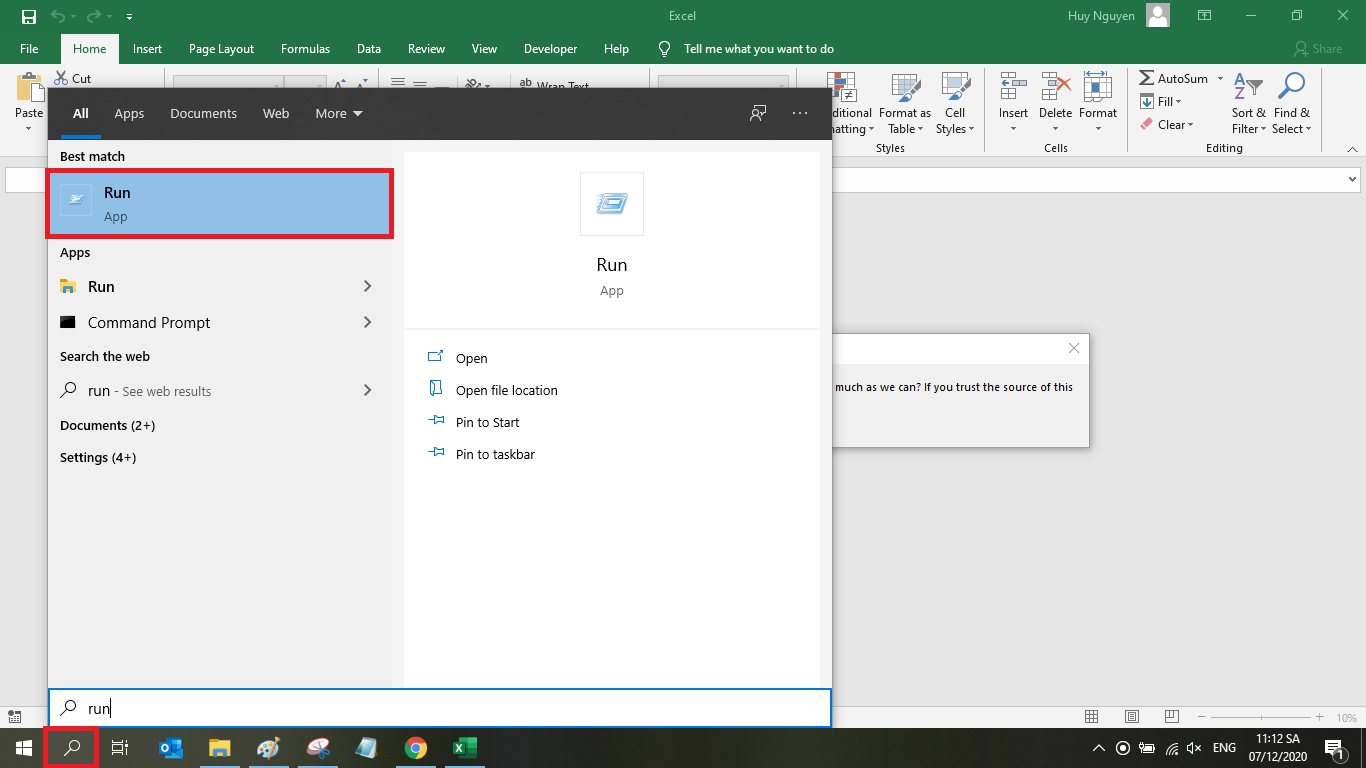
Task: Click the Windows search magnifier icon
Action: [x=71, y=748]
